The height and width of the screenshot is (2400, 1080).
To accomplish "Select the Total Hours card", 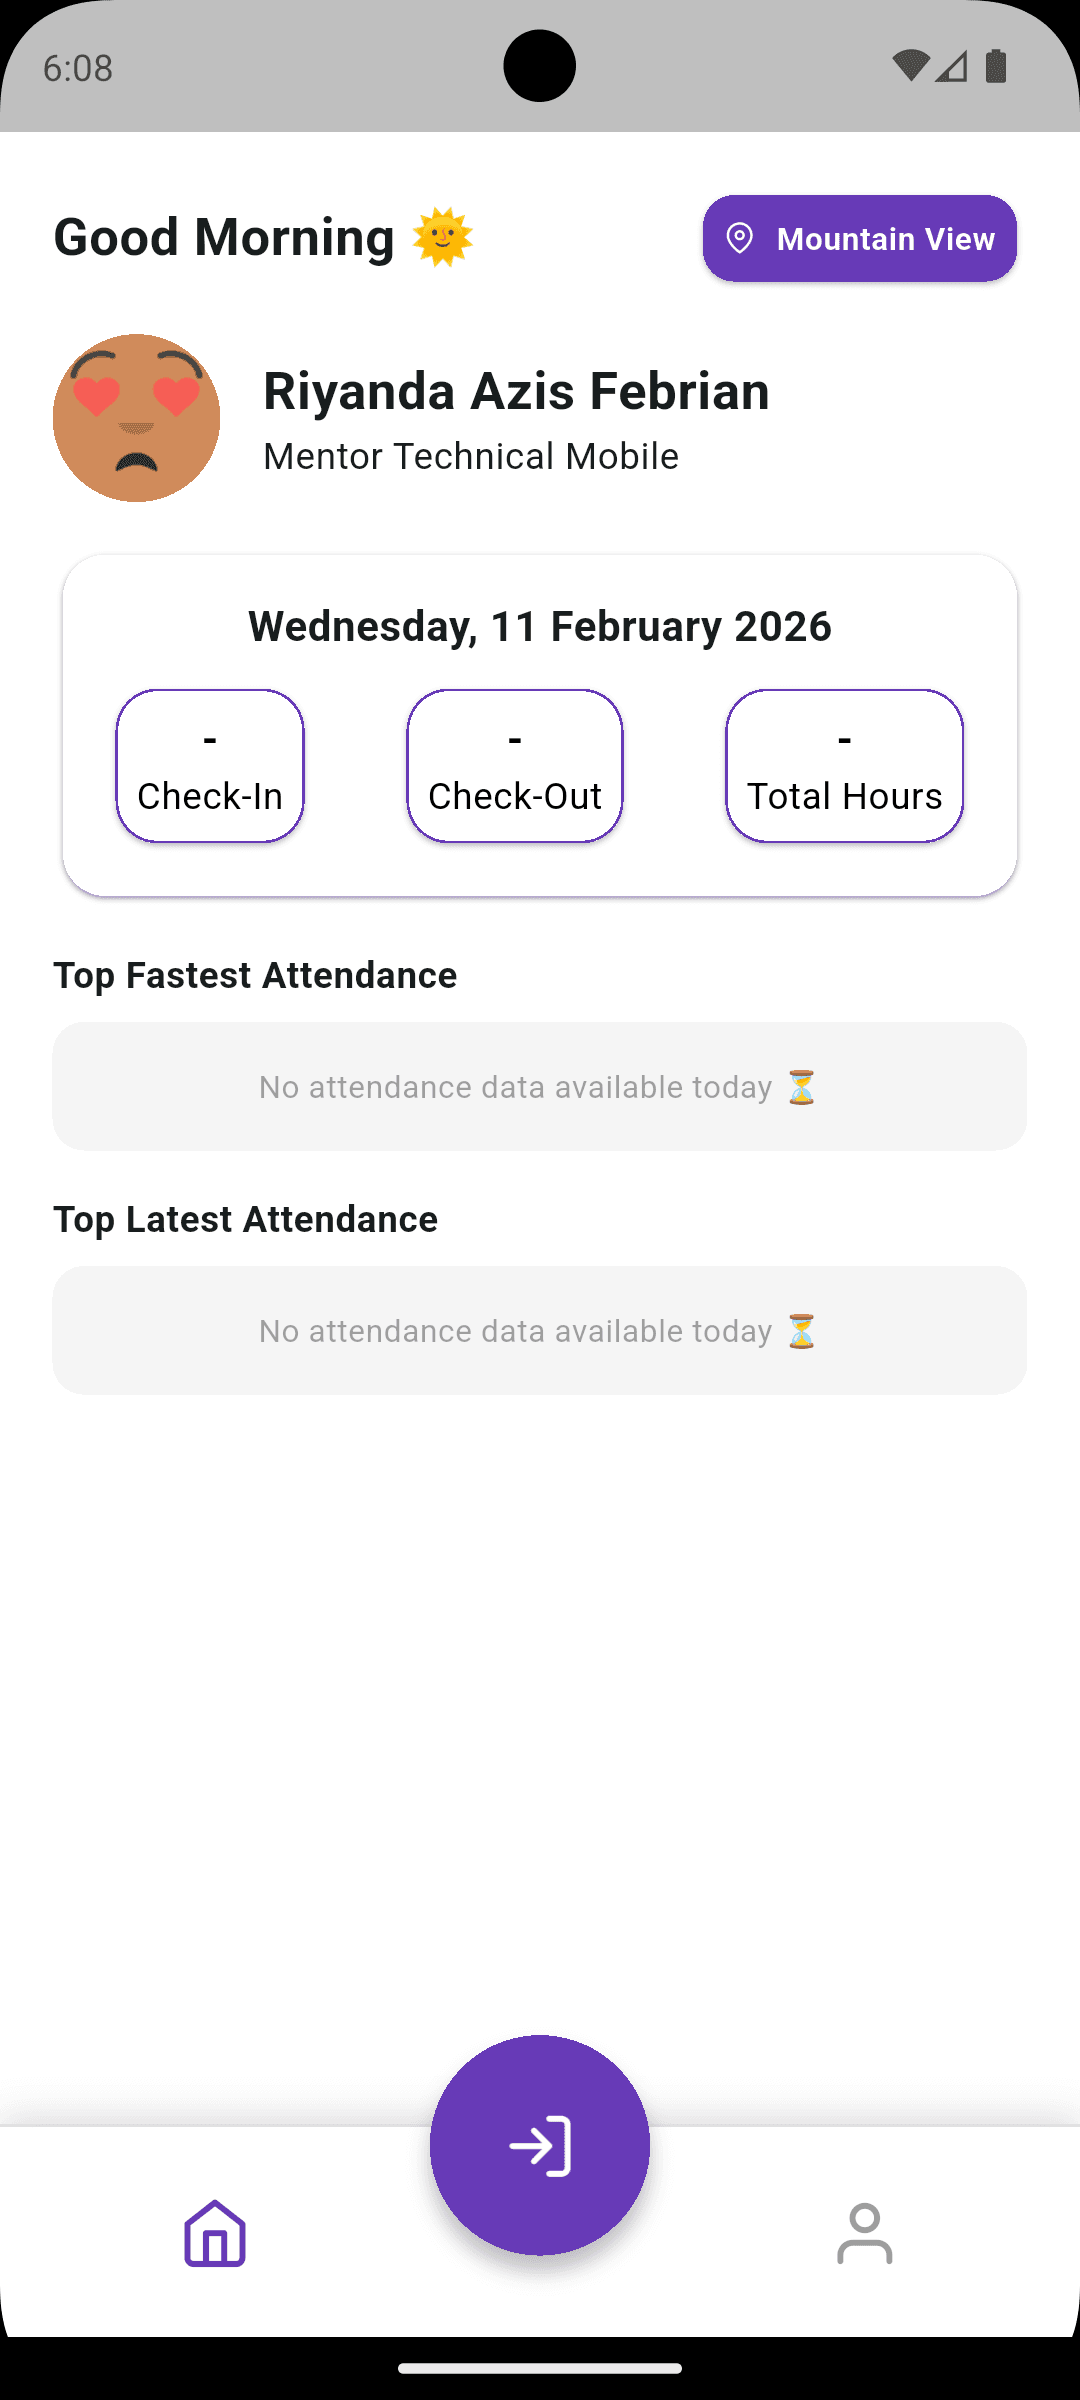I will click(x=845, y=766).
